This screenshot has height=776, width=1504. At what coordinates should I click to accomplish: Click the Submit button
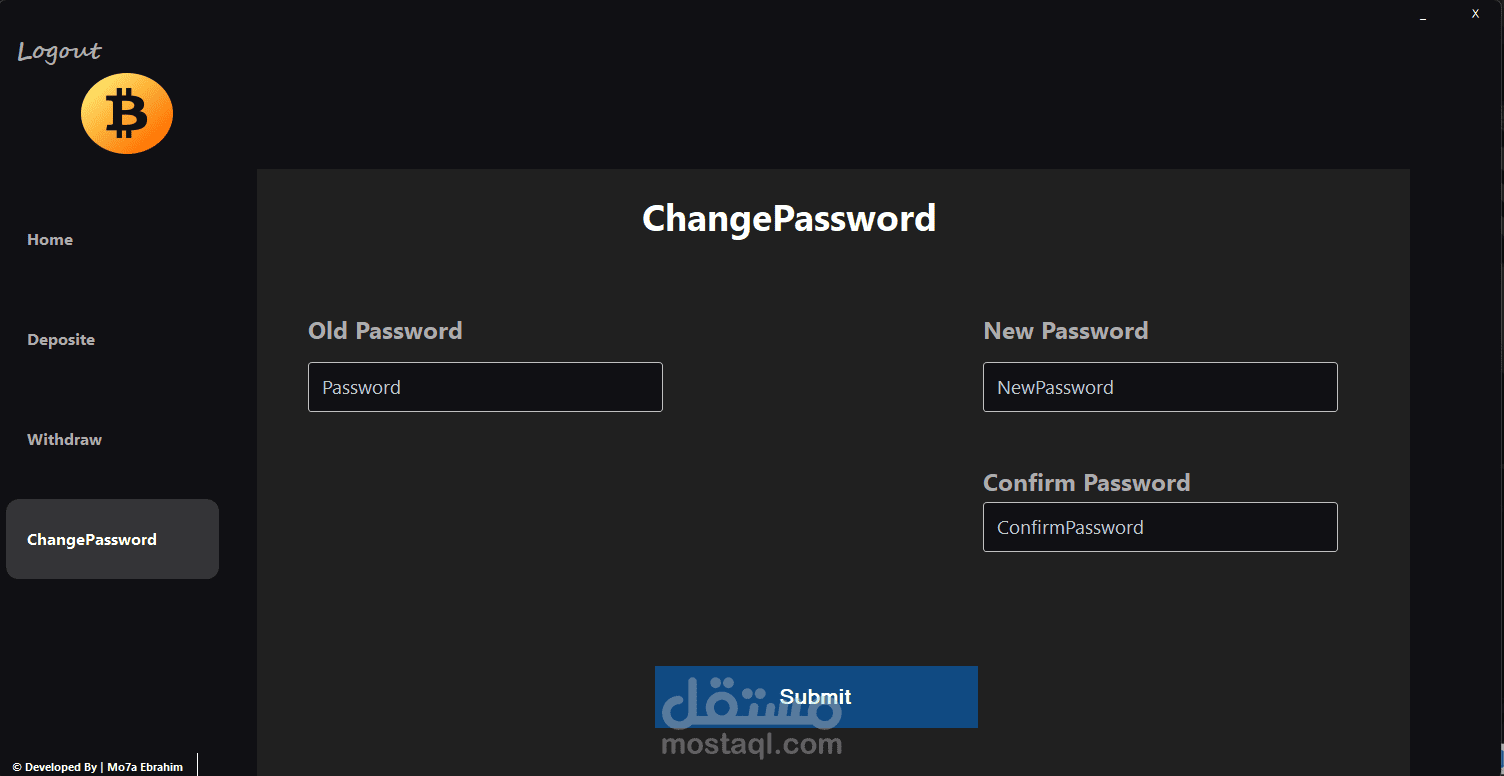pyautogui.click(x=816, y=697)
